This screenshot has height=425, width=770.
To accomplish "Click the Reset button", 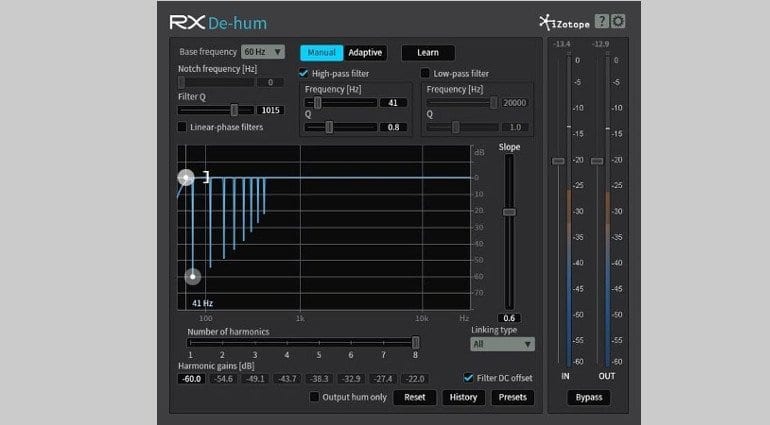I will 414,397.
